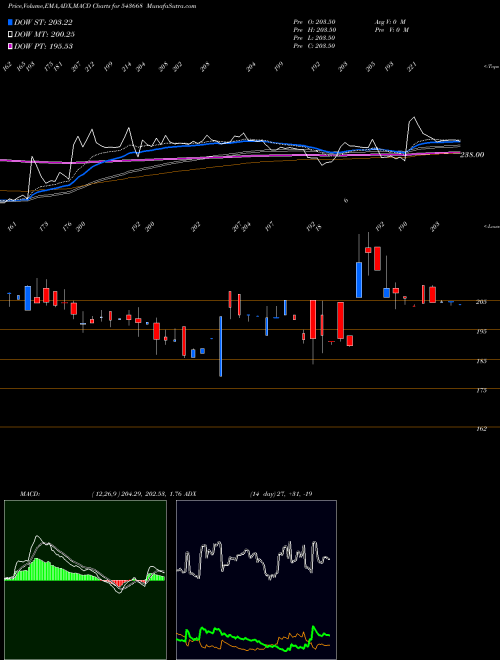Select the DOW MT 200.25 legend label
500x660 pixels.
pos(44,35)
